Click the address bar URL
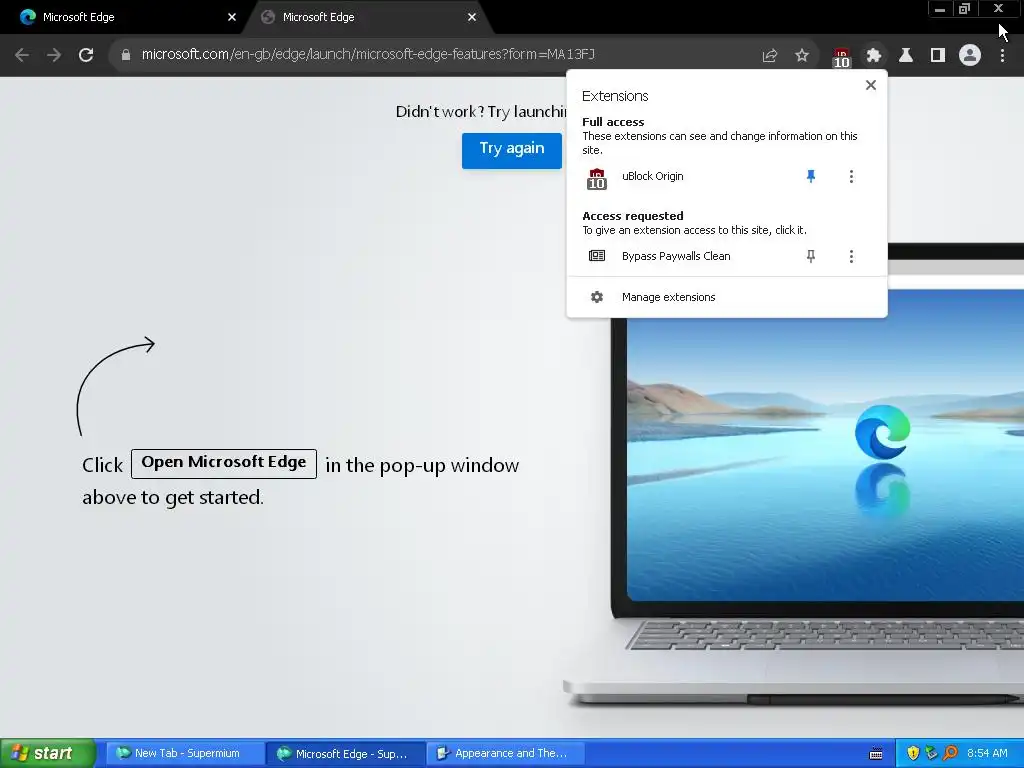Viewport: 1024px width, 768px height. (368, 54)
